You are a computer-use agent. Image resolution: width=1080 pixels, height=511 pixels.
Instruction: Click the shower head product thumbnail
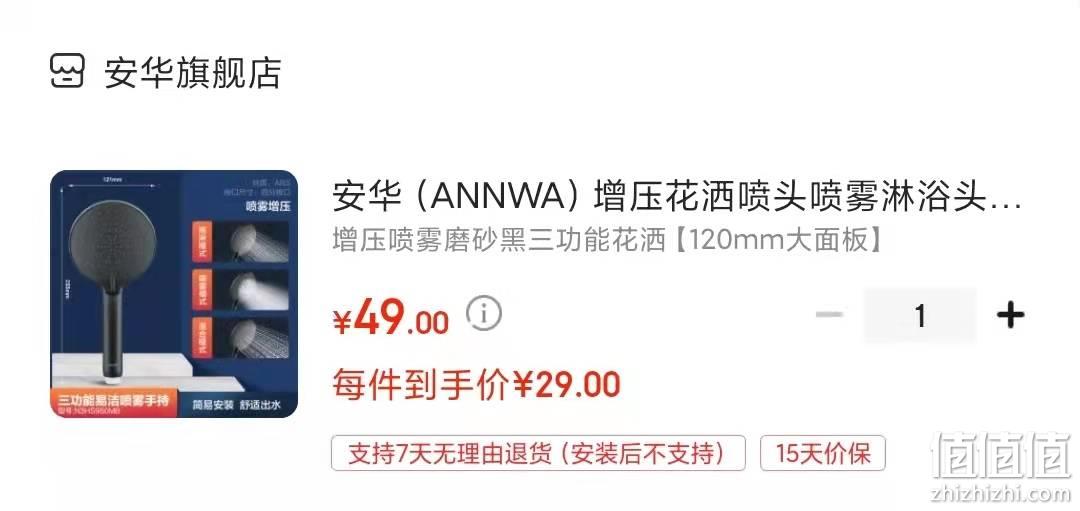point(174,294)
